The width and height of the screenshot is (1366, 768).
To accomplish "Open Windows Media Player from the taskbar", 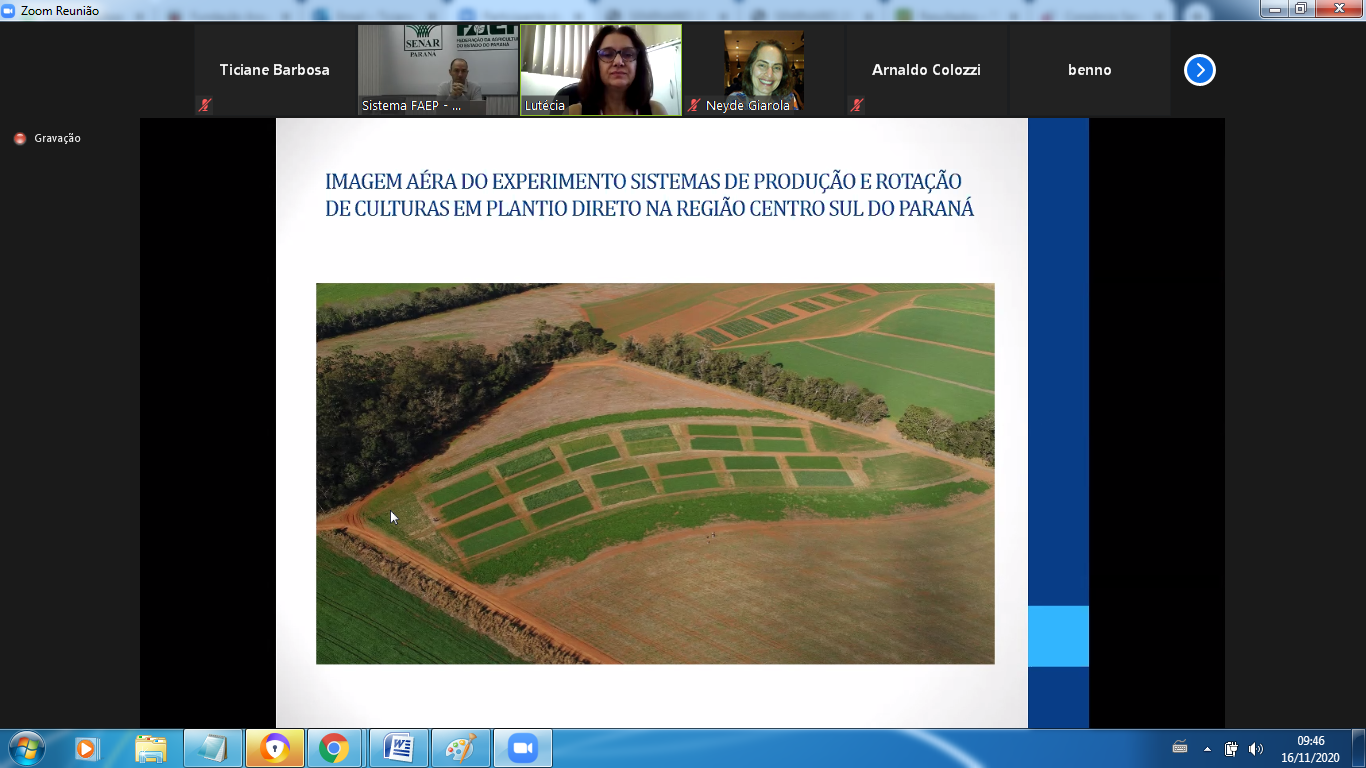I will coord(87,748).
